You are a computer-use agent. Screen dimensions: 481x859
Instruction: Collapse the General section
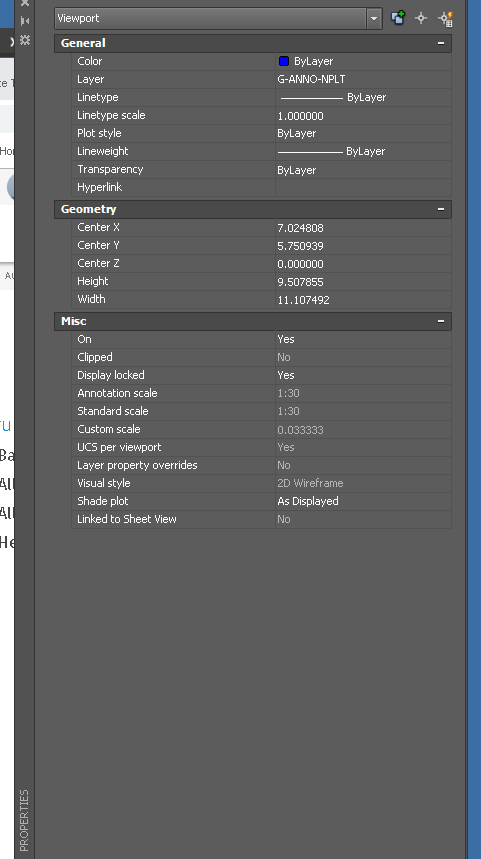click(x=441, y=43)
